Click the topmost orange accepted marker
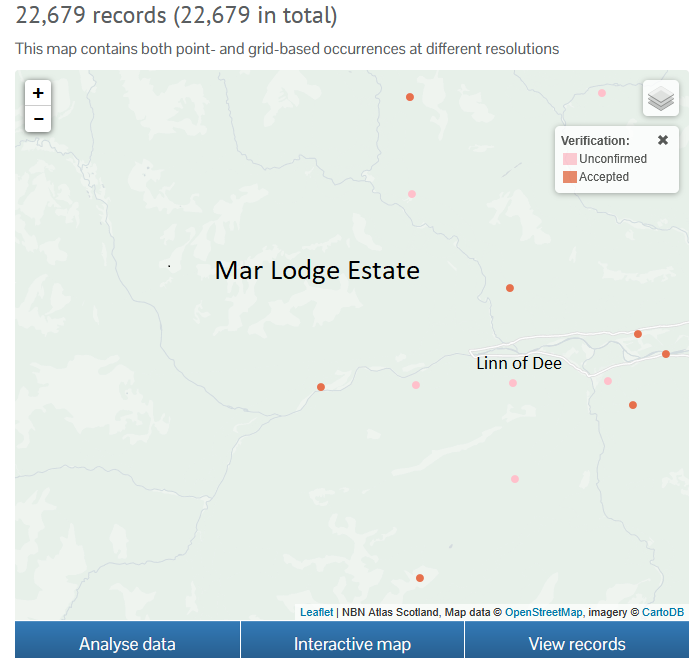The image size is (691, 658). click(x=410, y=97)
